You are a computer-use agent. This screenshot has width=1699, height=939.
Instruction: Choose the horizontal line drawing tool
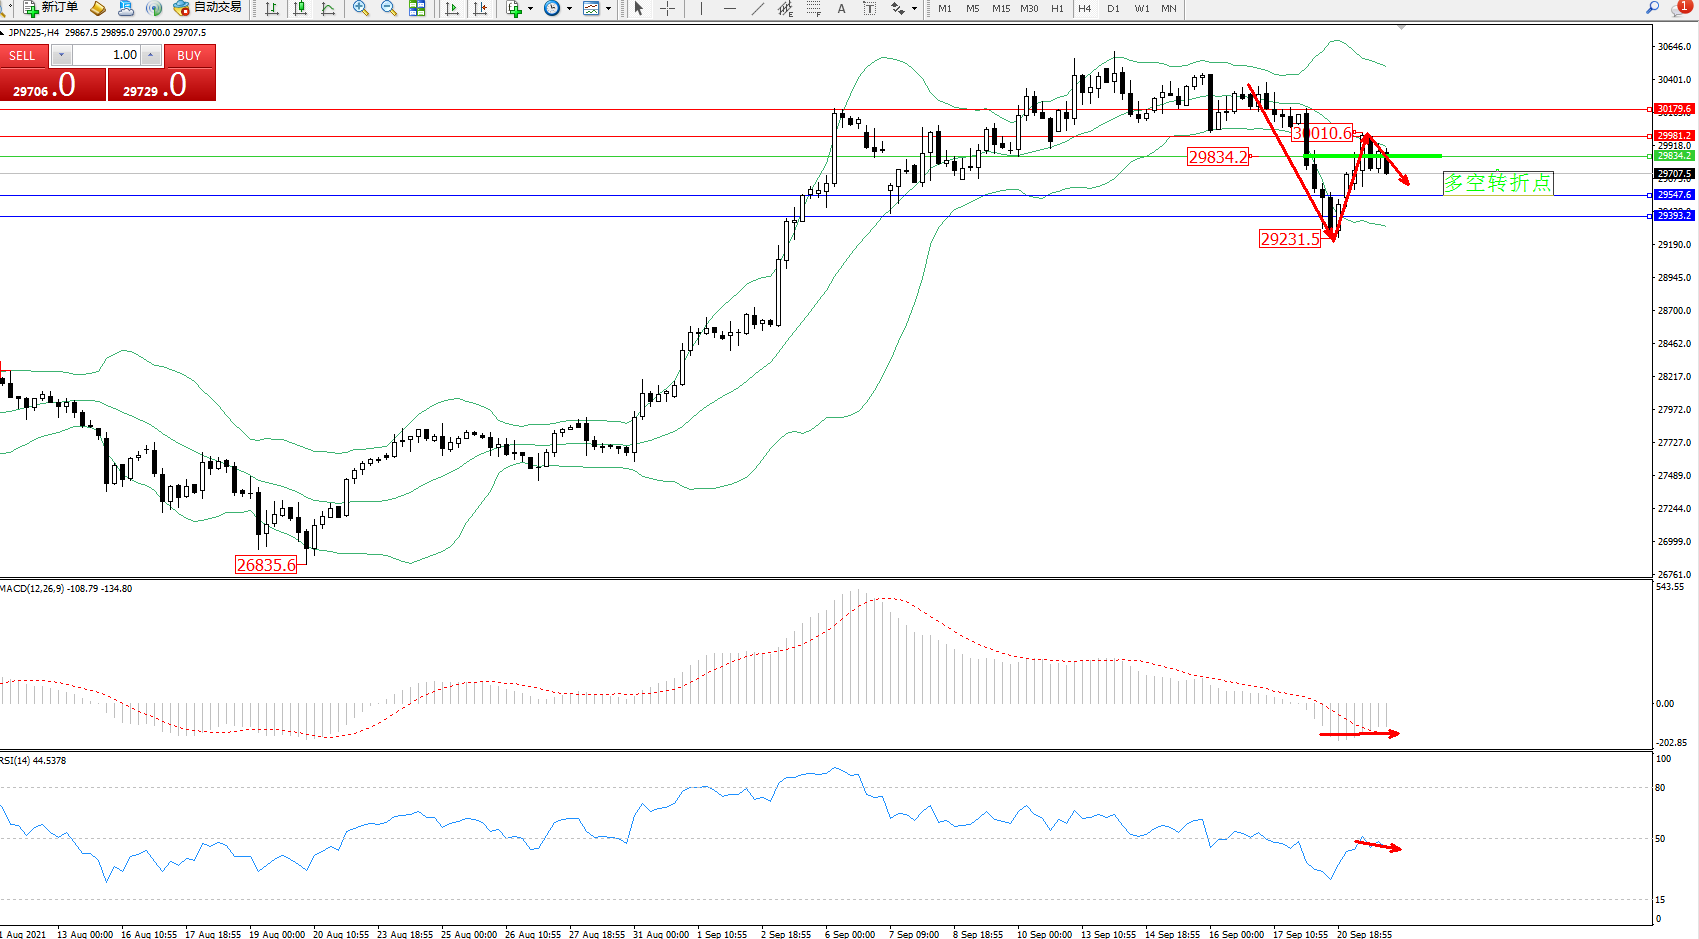pyautogui.click(x=729, y=9)
